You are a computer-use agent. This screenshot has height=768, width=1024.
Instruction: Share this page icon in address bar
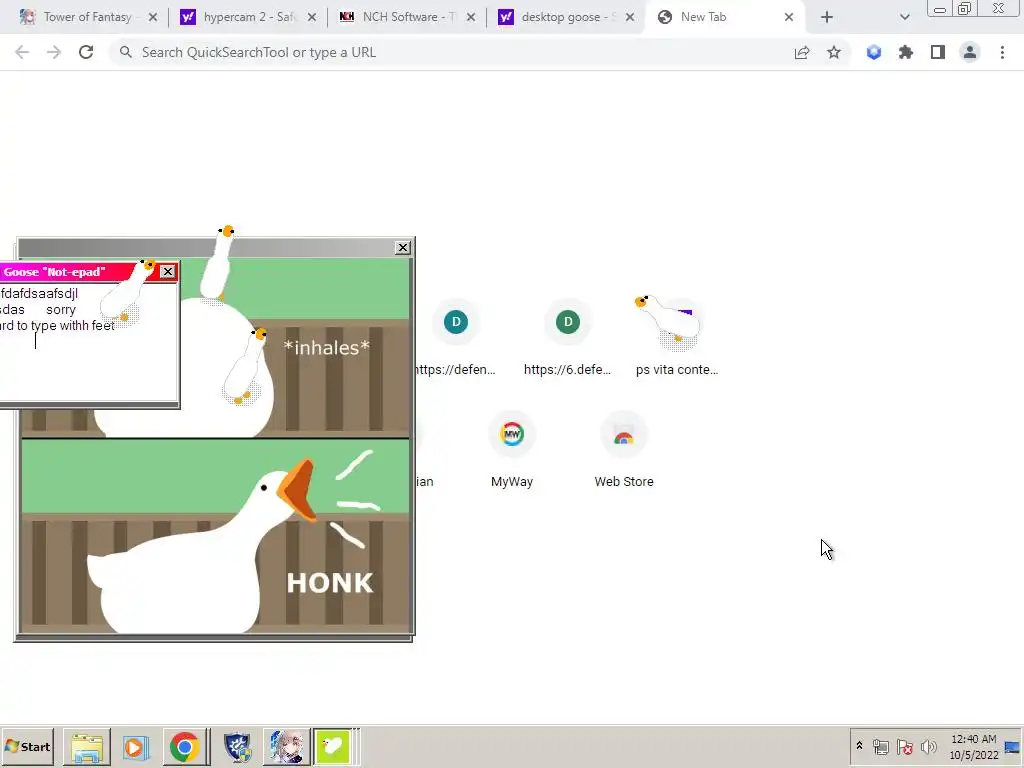pos(802,52)
